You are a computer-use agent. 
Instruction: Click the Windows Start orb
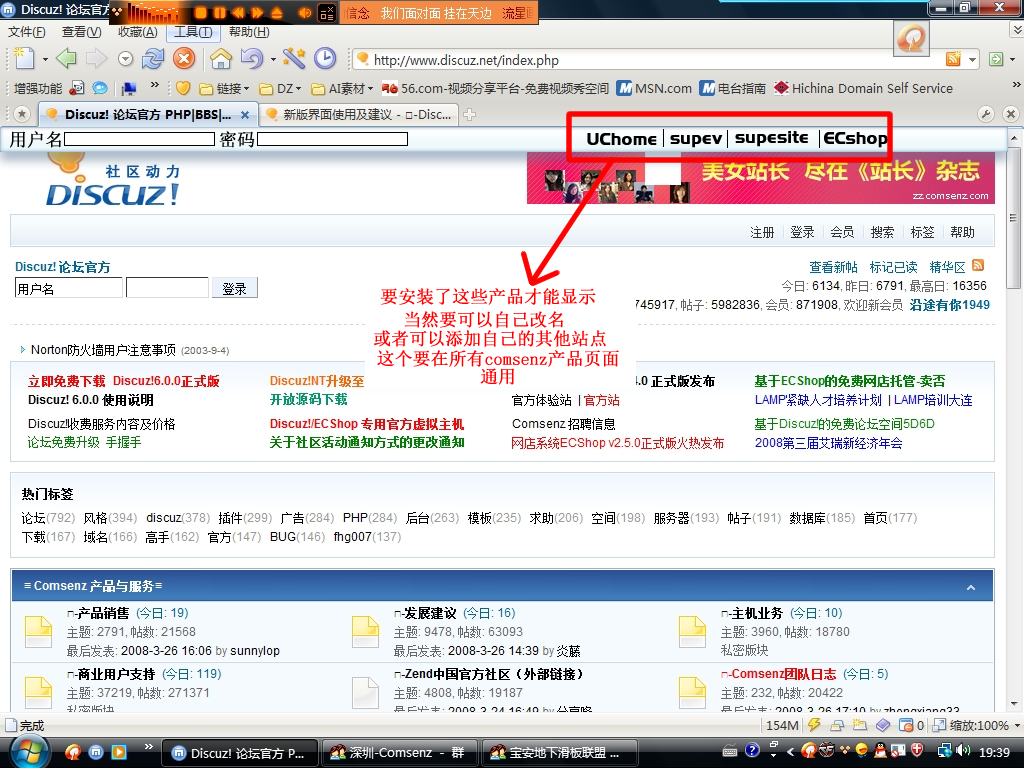tap(27, 752)
